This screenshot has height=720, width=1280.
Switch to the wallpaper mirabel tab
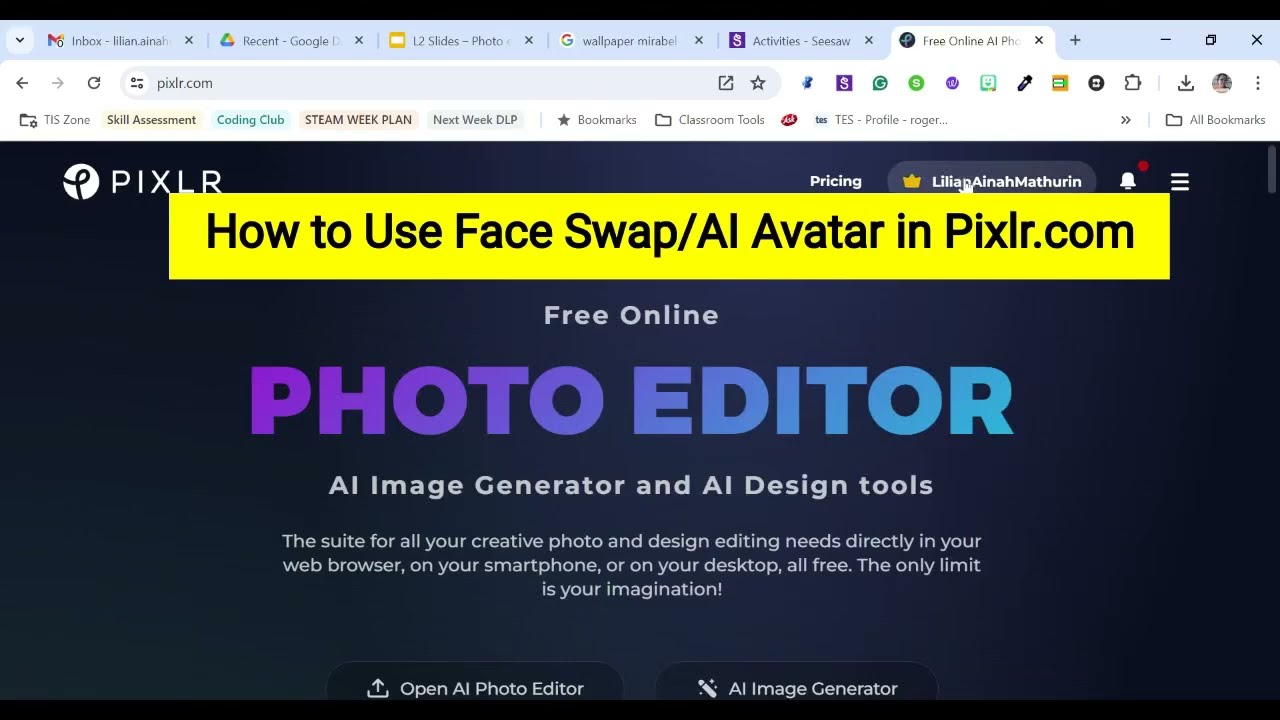(x=630, y=41)
